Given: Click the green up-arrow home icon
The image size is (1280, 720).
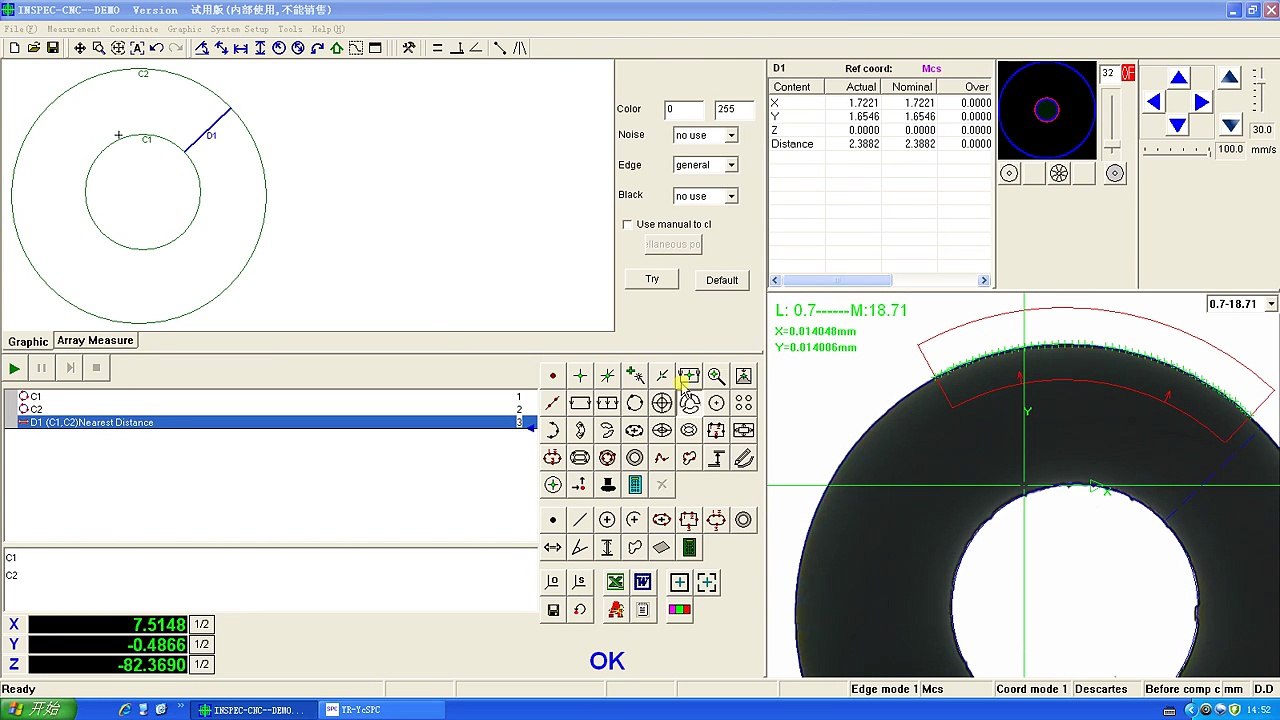Looking at the screenshot, I should click(337, 48).
